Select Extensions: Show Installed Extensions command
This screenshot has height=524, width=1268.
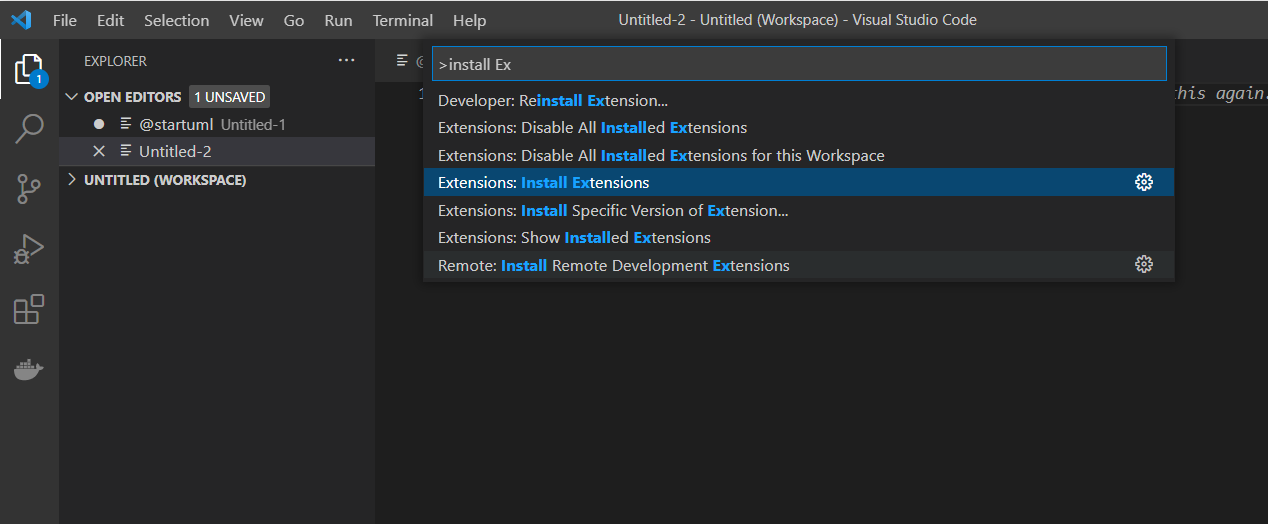799,238
